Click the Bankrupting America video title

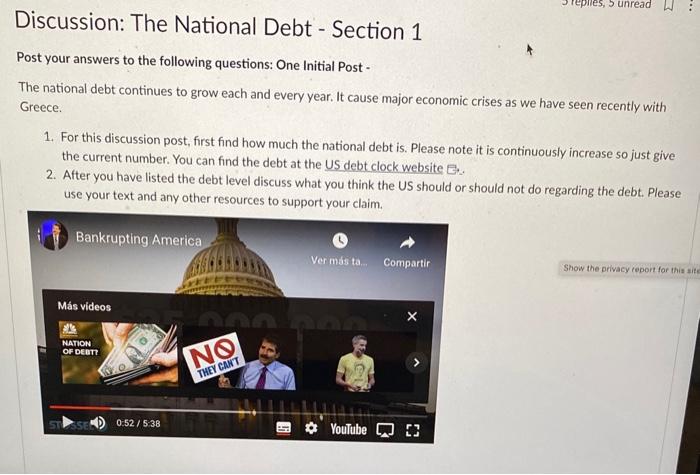pos(138,239)
